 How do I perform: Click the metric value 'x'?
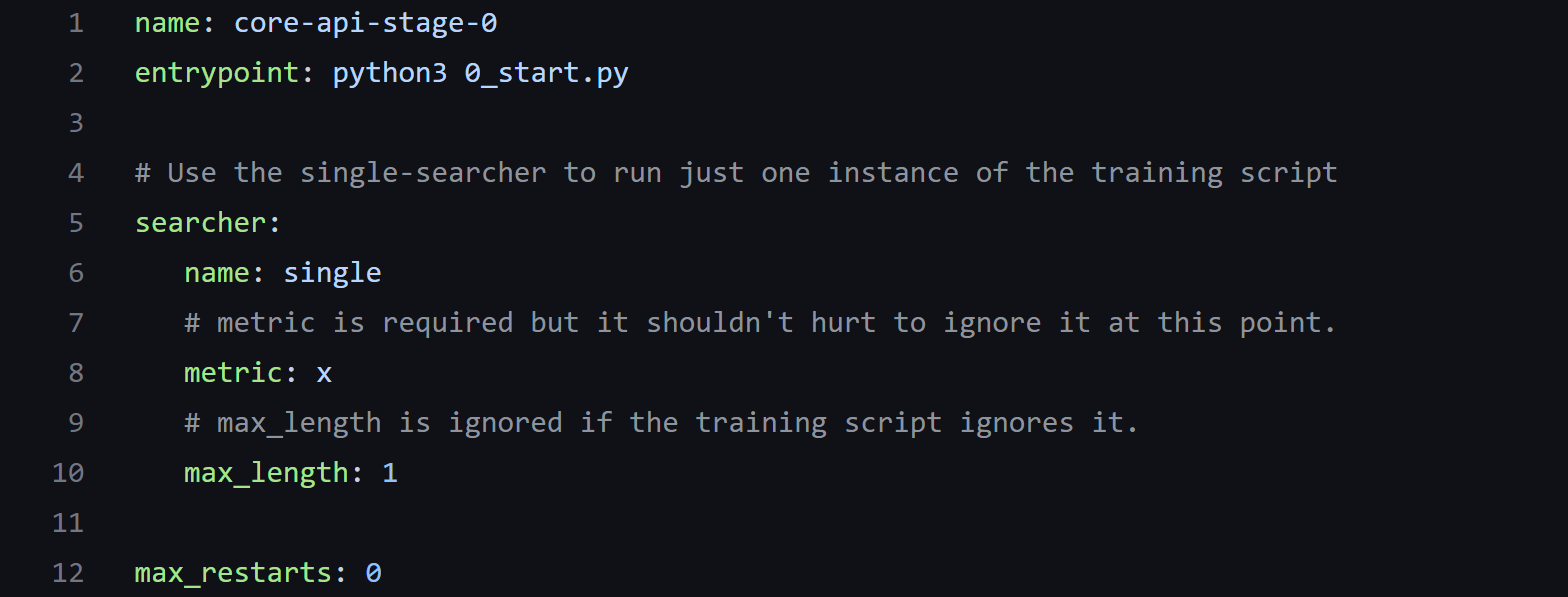click(324, 374)
